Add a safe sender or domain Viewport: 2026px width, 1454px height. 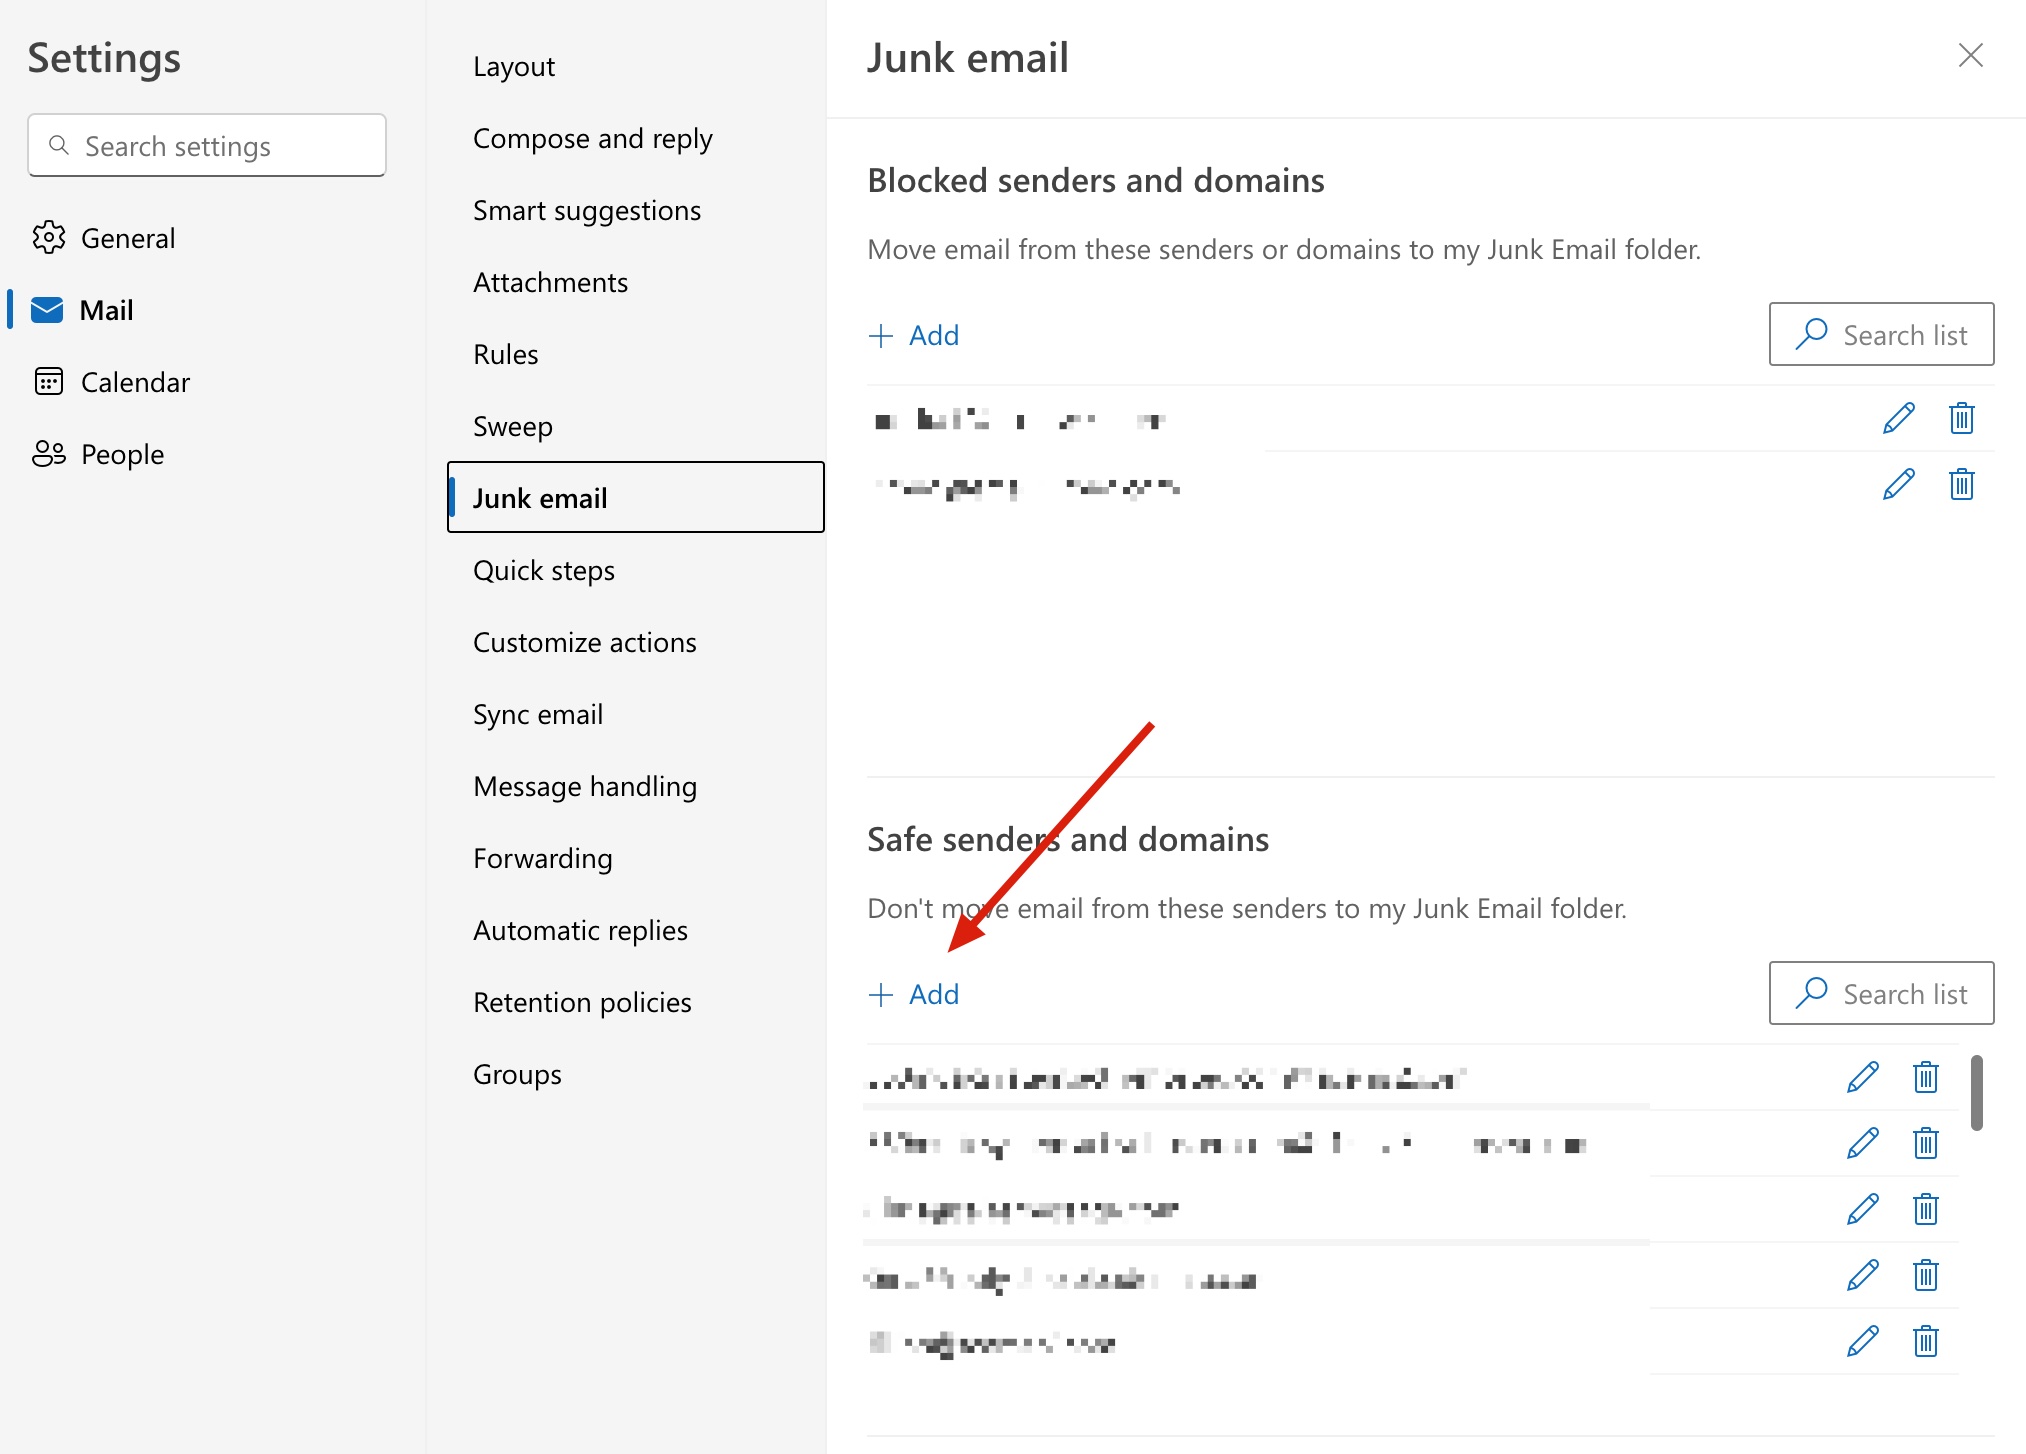pyautogui.click(x=914, y=994)
